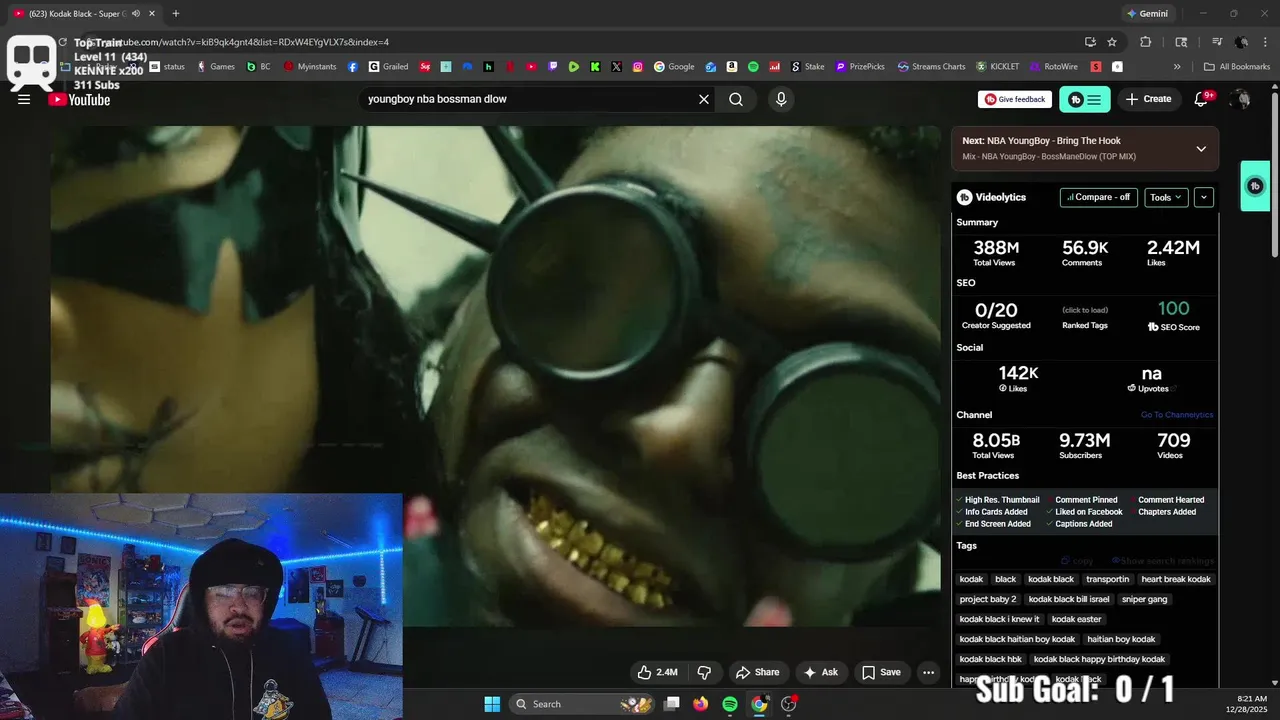The width and height of the screenshot is (1280, 720).
Task: Select the 'kodak black' tag
Action: tap(1051, 579)
